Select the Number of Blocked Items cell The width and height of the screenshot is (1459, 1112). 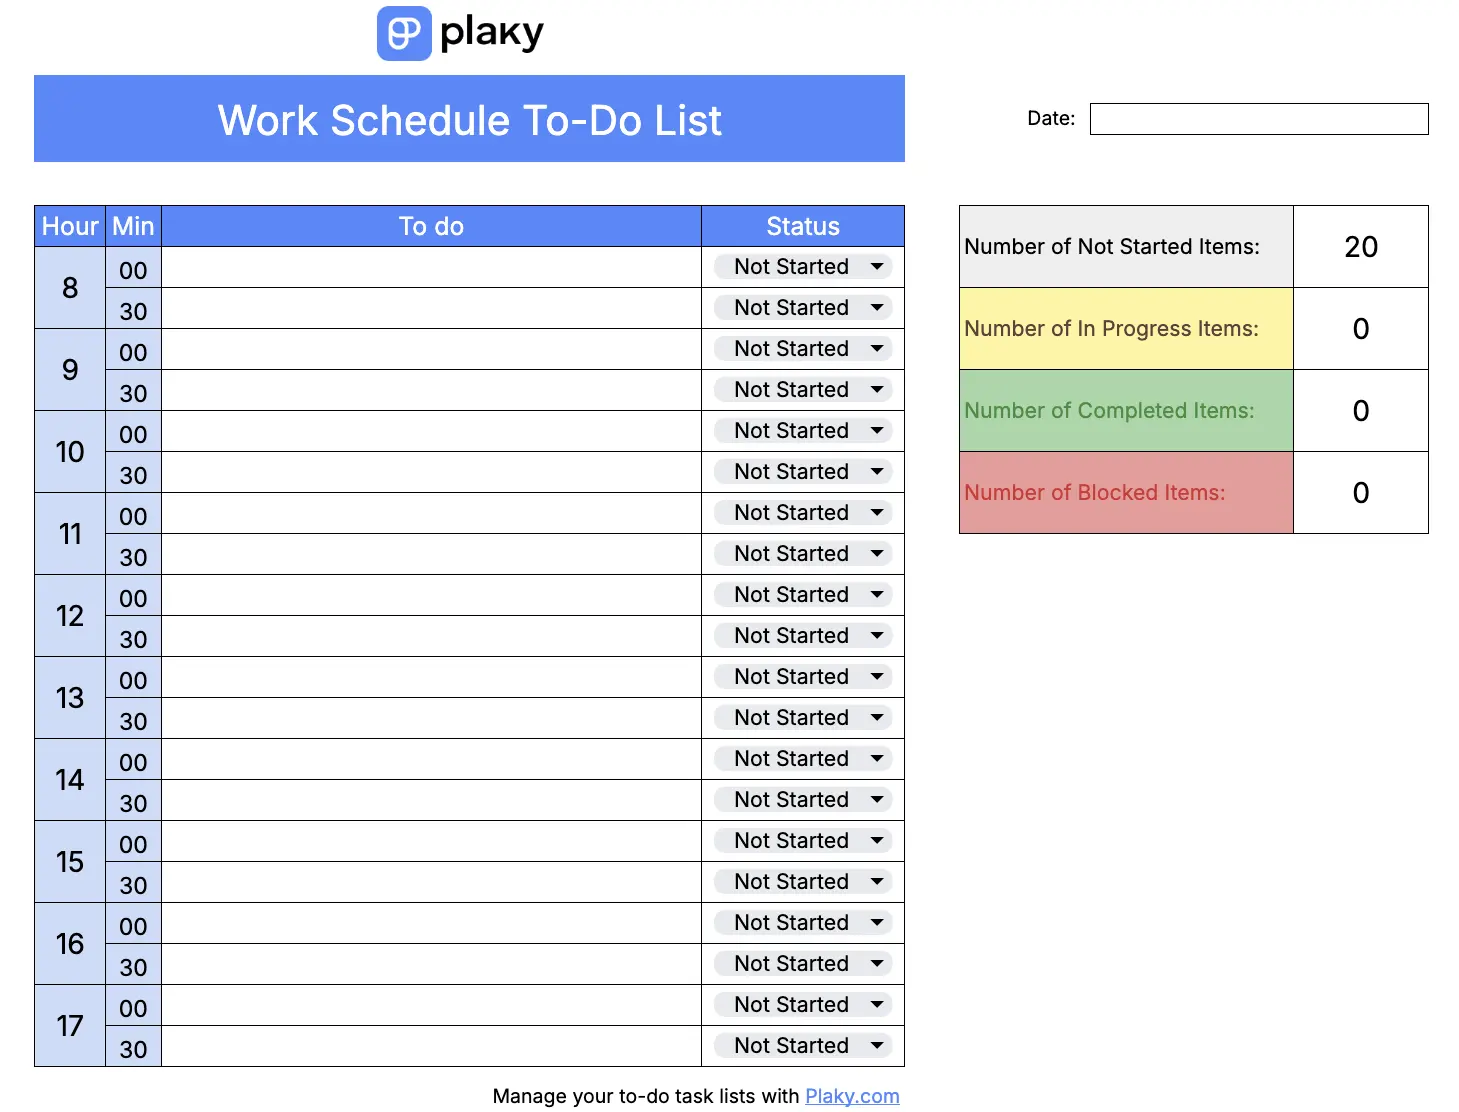(1125, 492)
